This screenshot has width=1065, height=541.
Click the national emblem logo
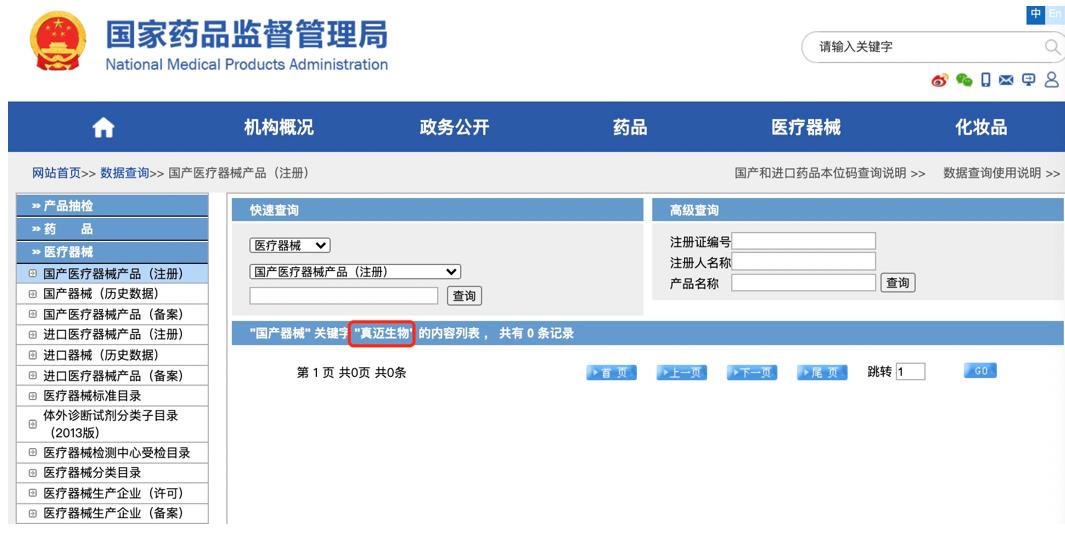click(58, 42)
